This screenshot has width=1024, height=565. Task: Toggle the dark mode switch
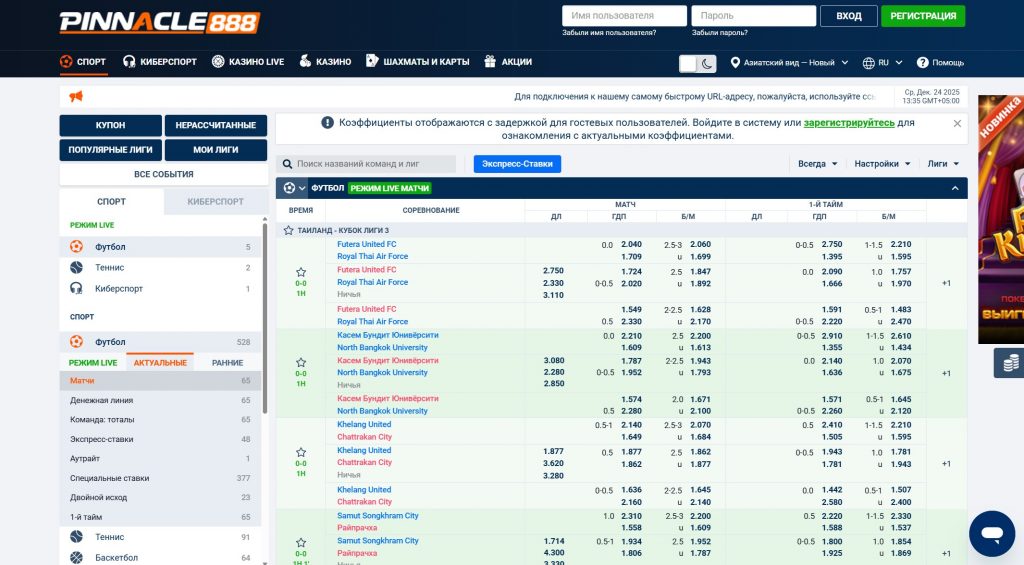[698, 63]
